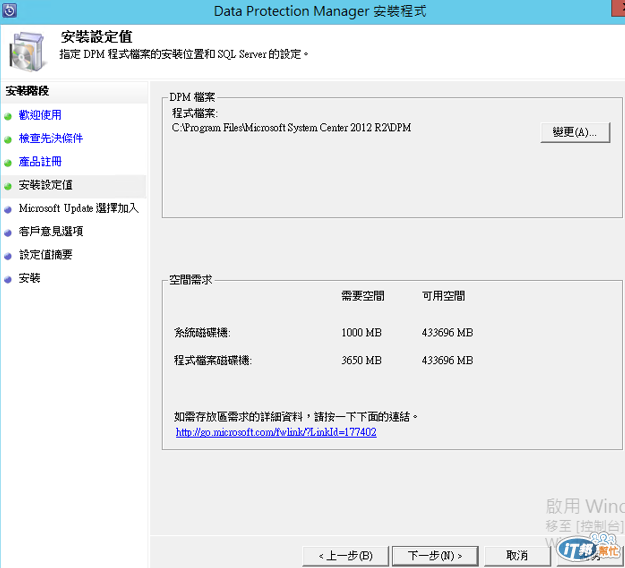Screen dimensions: 625x568
Task: Click the 需要空間 column header
Action: 363,296
